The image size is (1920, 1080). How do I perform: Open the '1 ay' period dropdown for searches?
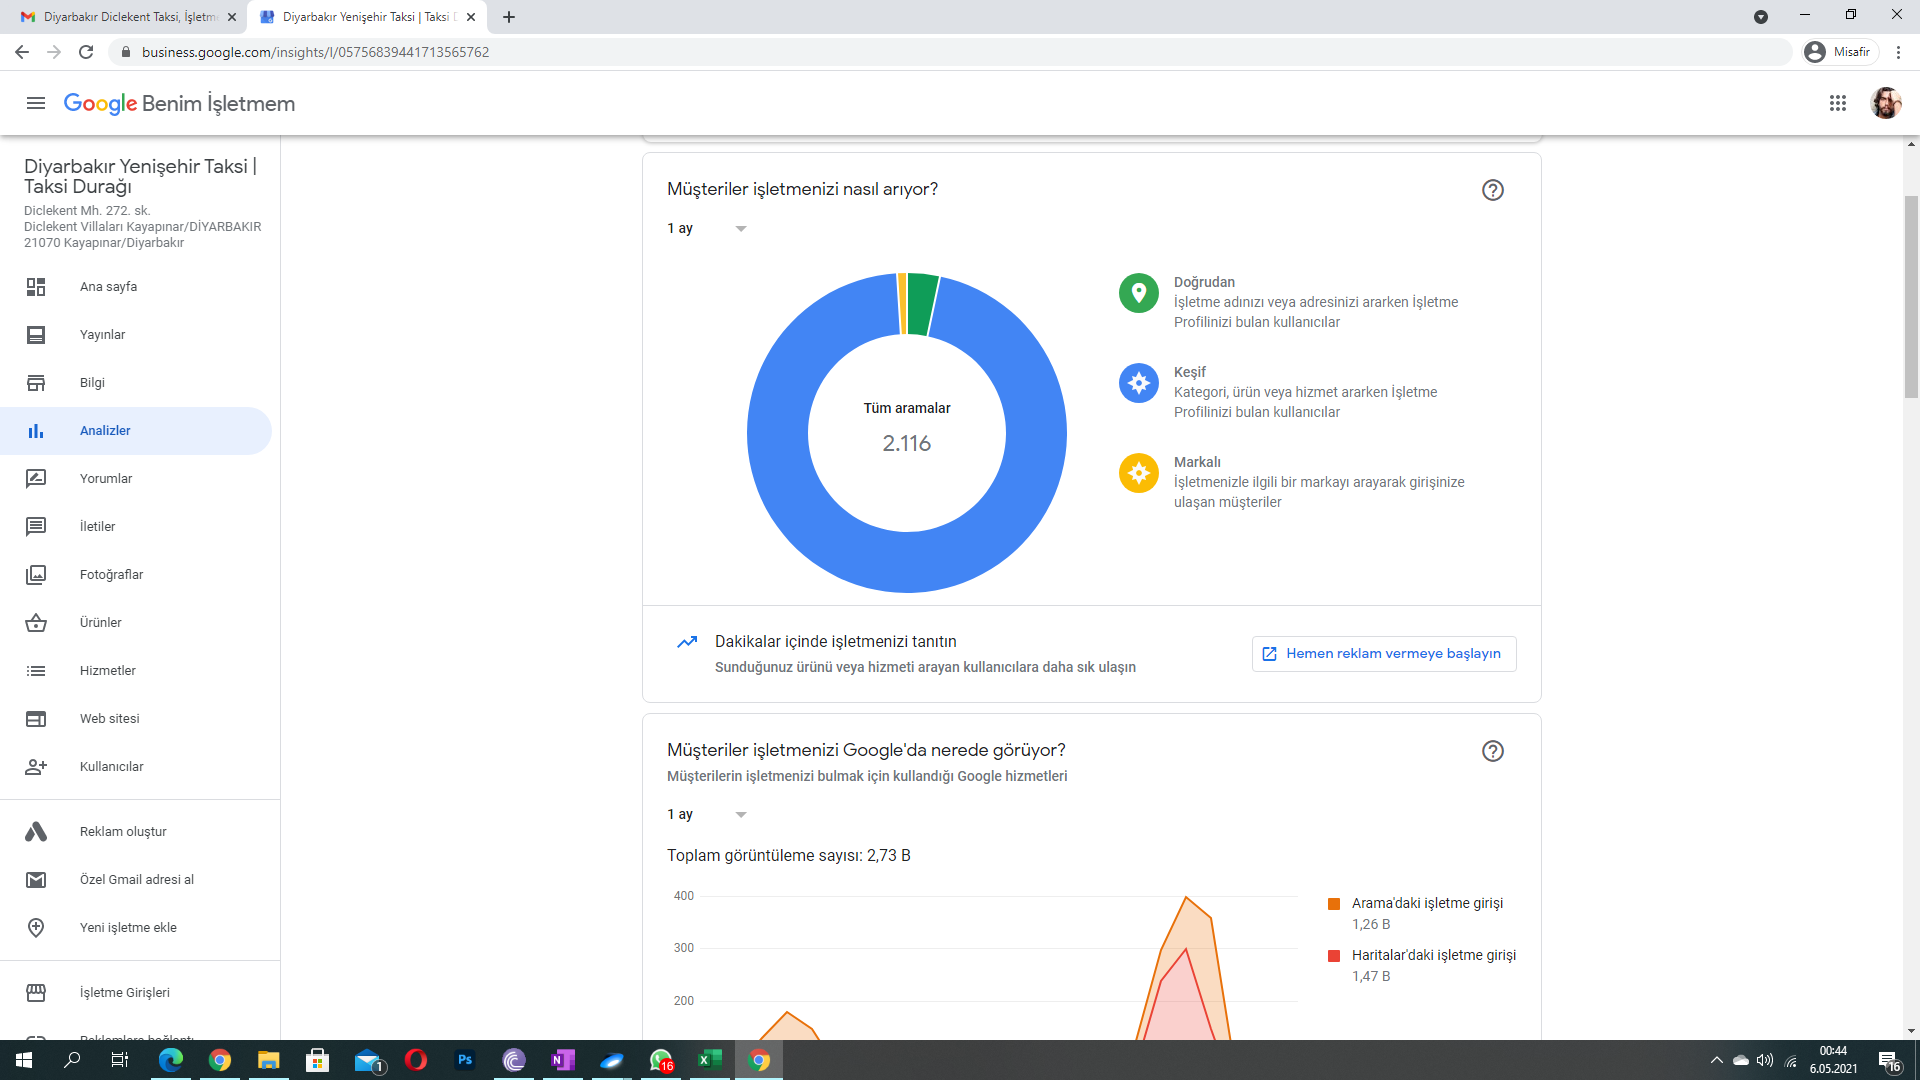point(707,229)
